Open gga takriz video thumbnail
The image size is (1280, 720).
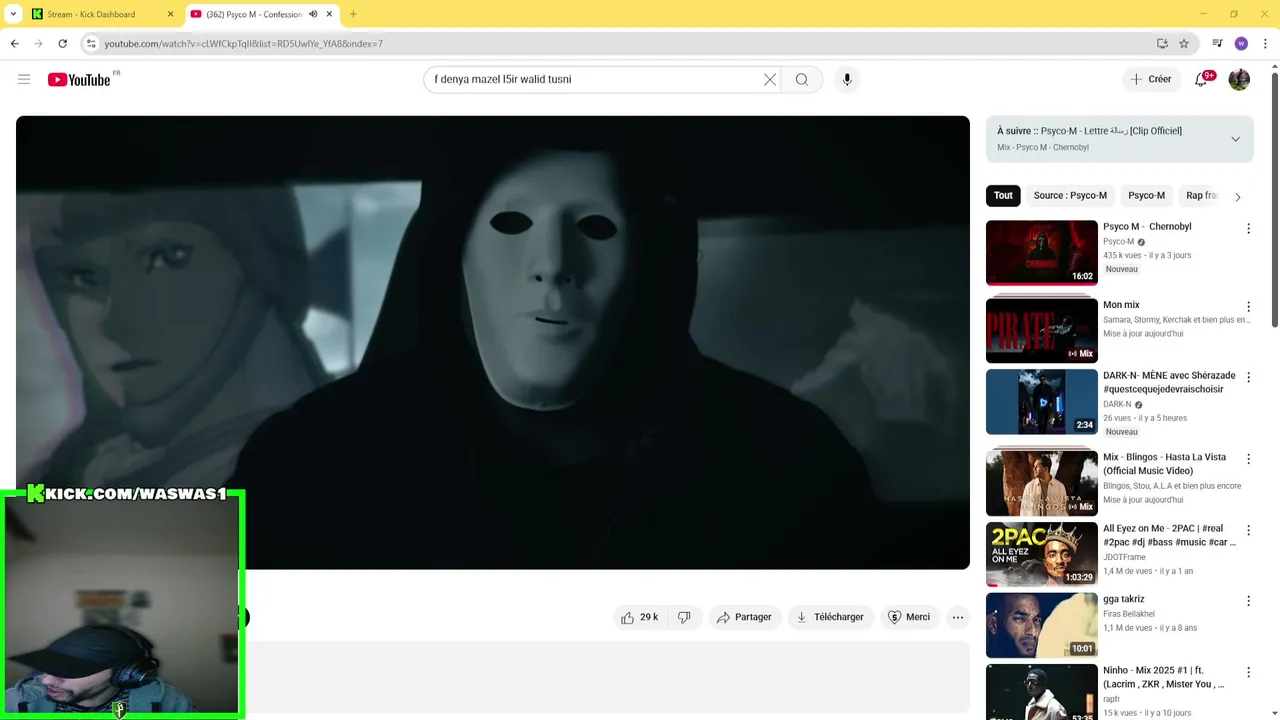[x=1042, y=625]
